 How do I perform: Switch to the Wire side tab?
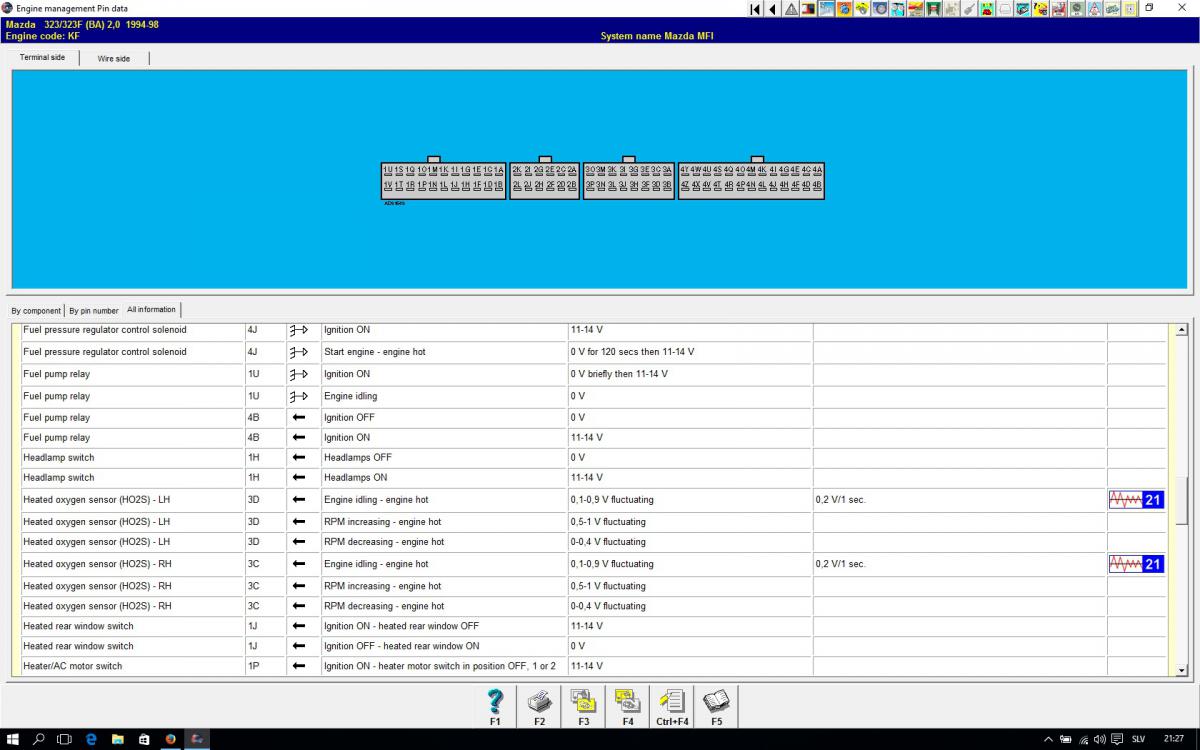(x=114, y=58)
